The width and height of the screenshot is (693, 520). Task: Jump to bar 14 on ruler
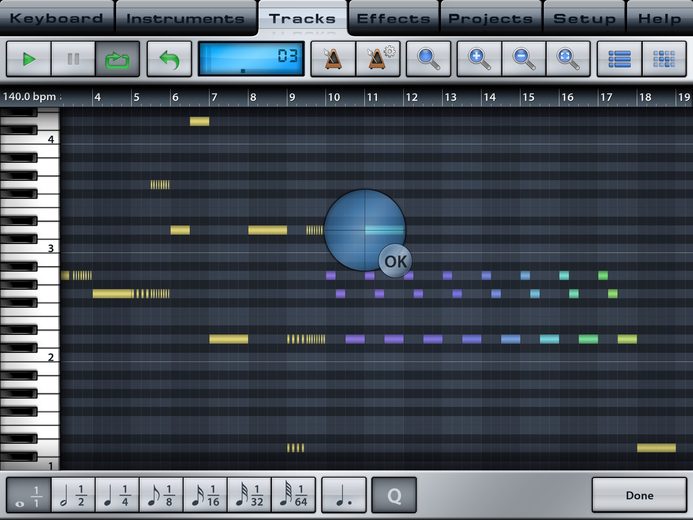coord(489,97)
